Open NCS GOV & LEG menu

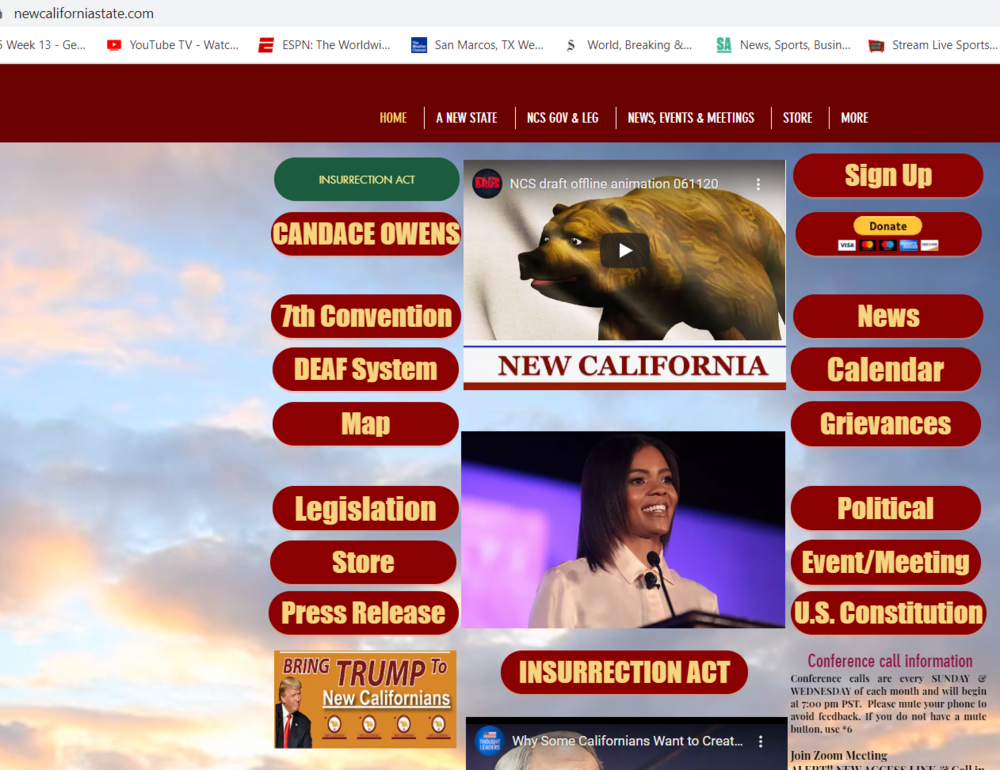[x=563, y=118]
